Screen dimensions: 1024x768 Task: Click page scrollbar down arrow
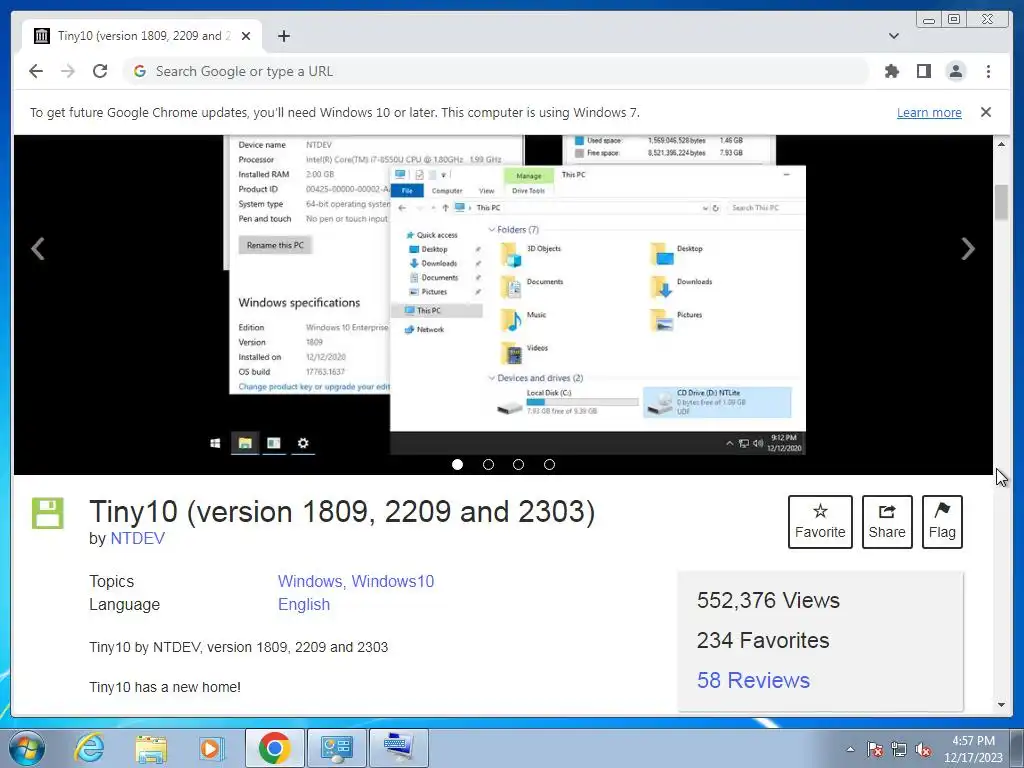tap(1002, 705)
